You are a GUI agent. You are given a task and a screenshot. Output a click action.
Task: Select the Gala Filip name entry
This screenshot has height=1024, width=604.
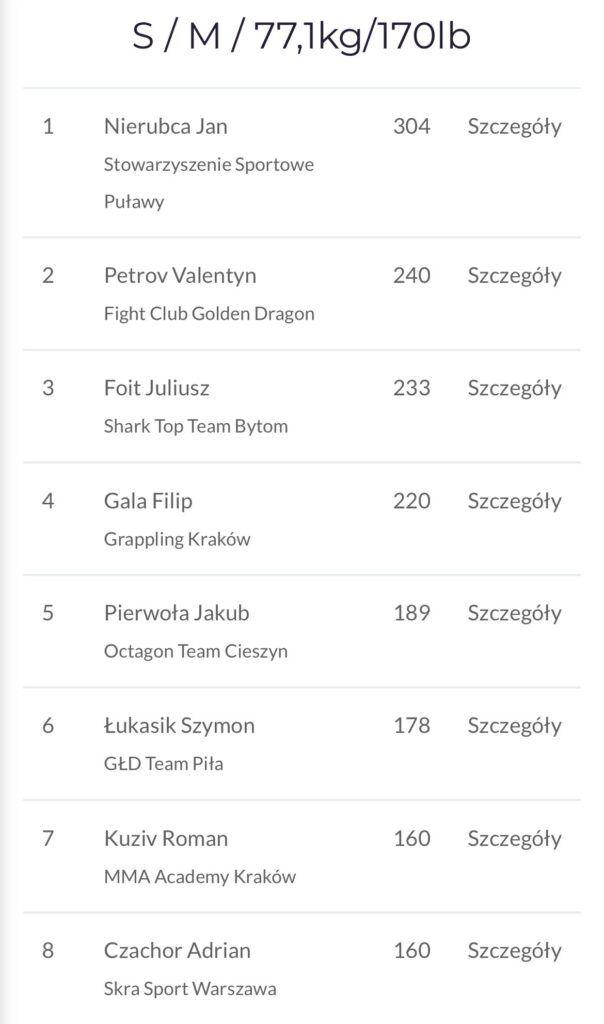point(149,501)
